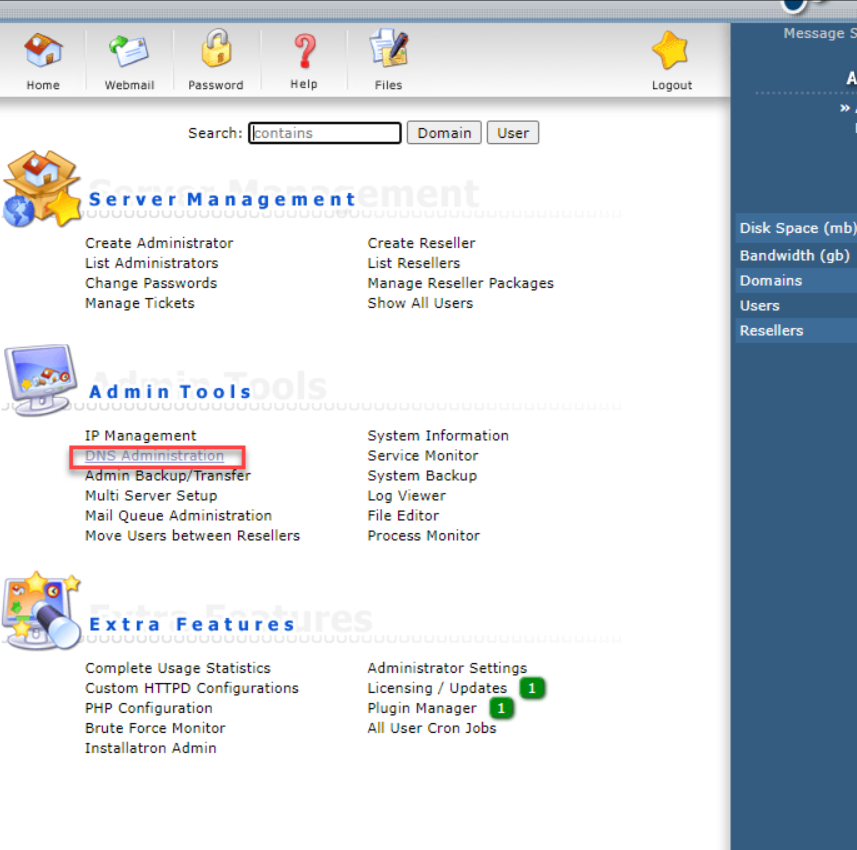Click the Extra Features flashlight icon

[x=42, y=611]
